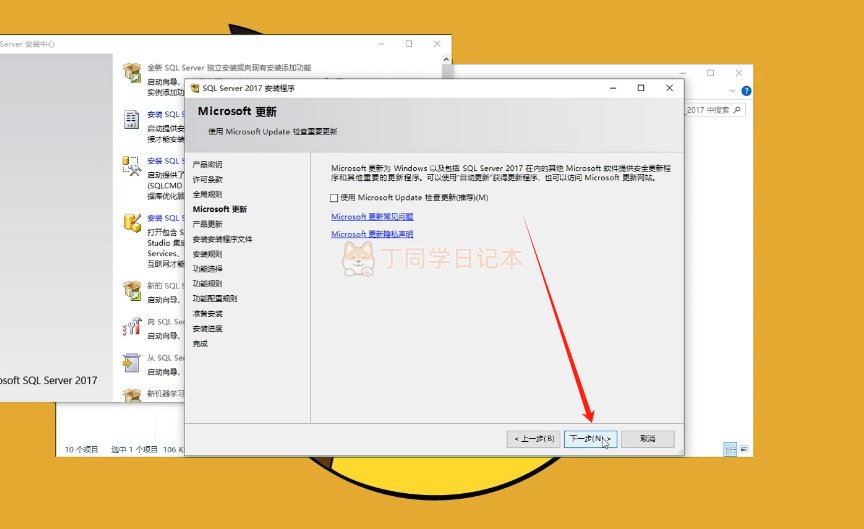
Task: Select 完成 step in the sidebar
Action: pos(200,343)
